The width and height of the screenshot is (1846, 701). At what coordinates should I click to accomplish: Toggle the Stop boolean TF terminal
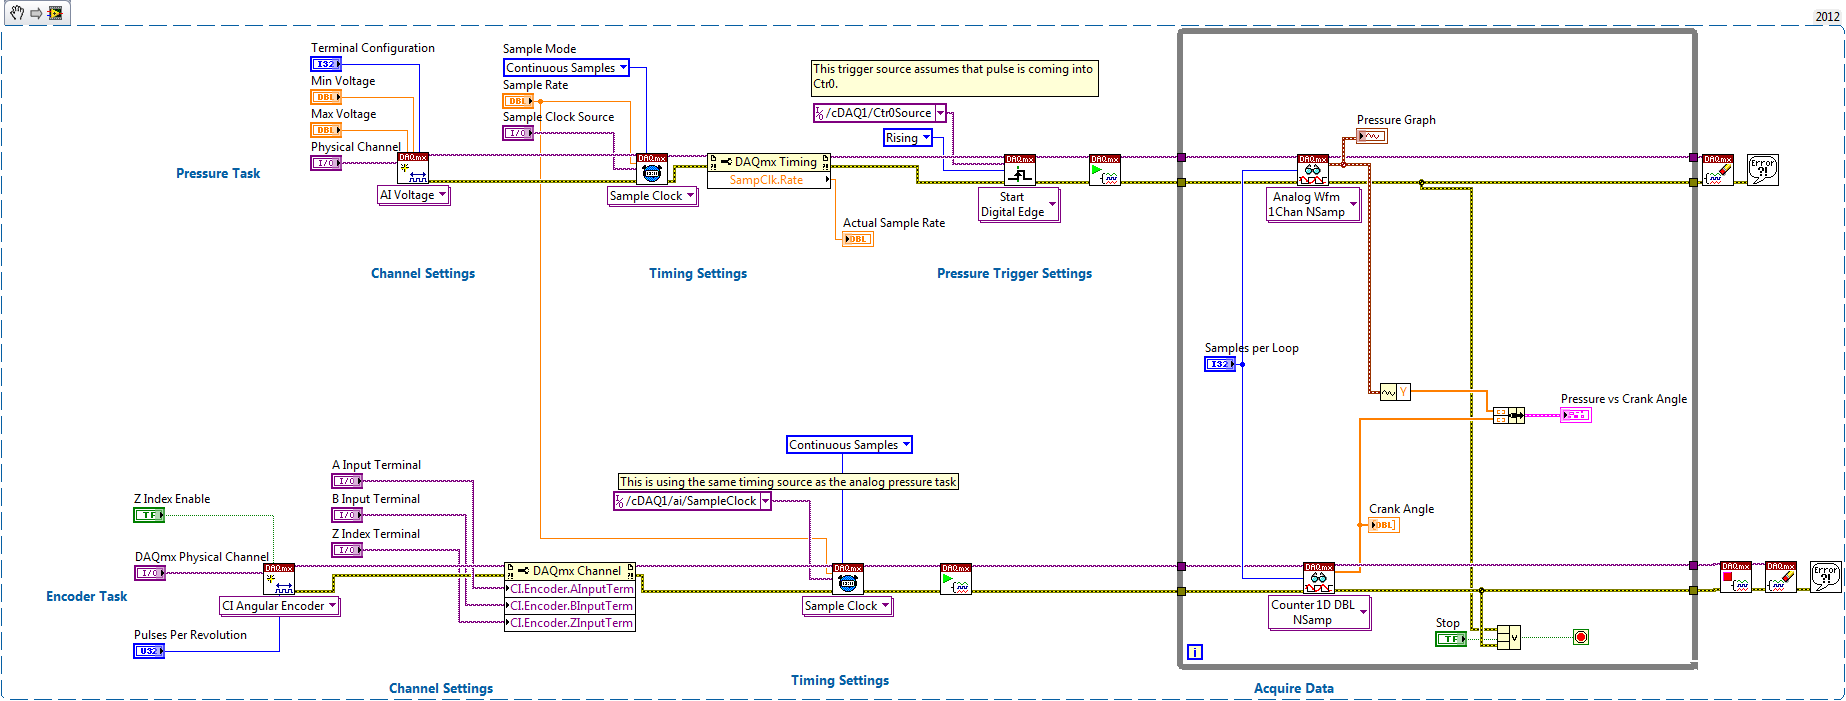coord(1451,638)
